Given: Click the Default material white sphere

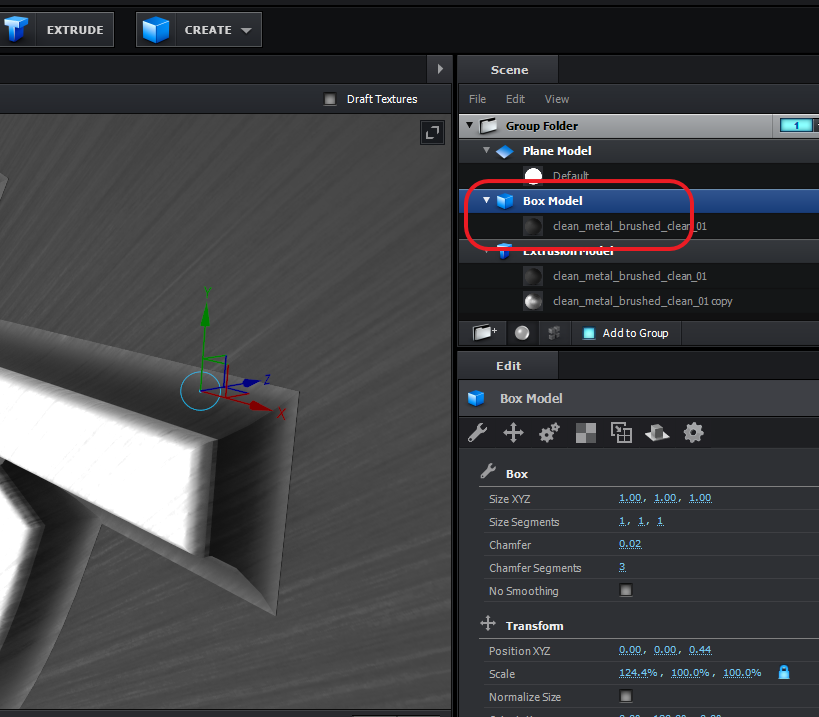Looking at the screenshot, I should coord(533,176).
